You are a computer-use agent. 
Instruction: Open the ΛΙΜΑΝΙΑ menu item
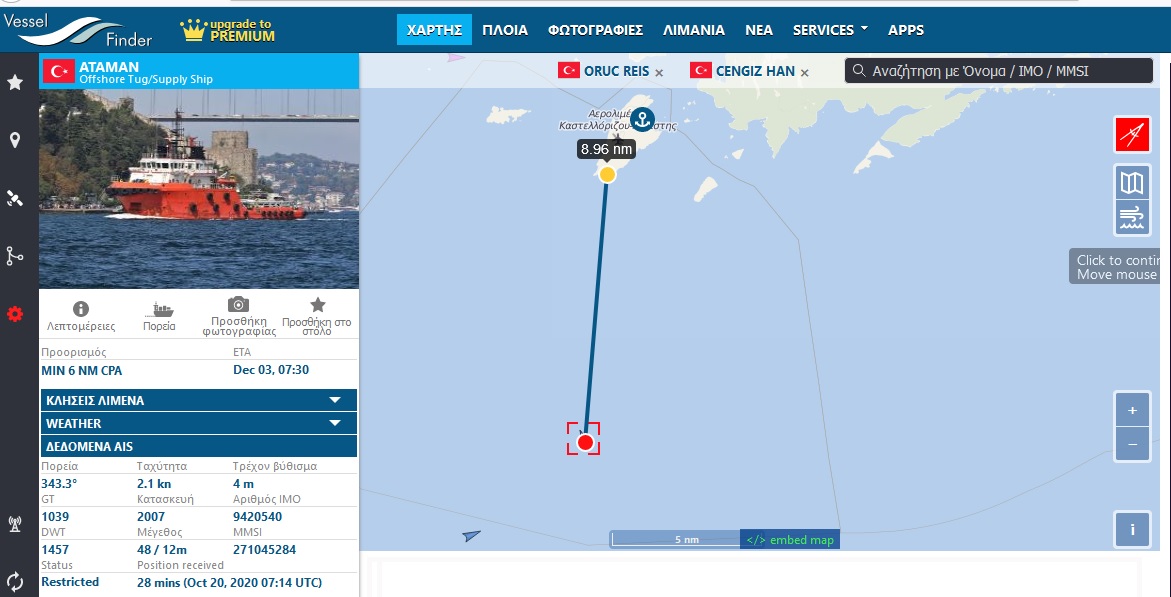(694, 30)
